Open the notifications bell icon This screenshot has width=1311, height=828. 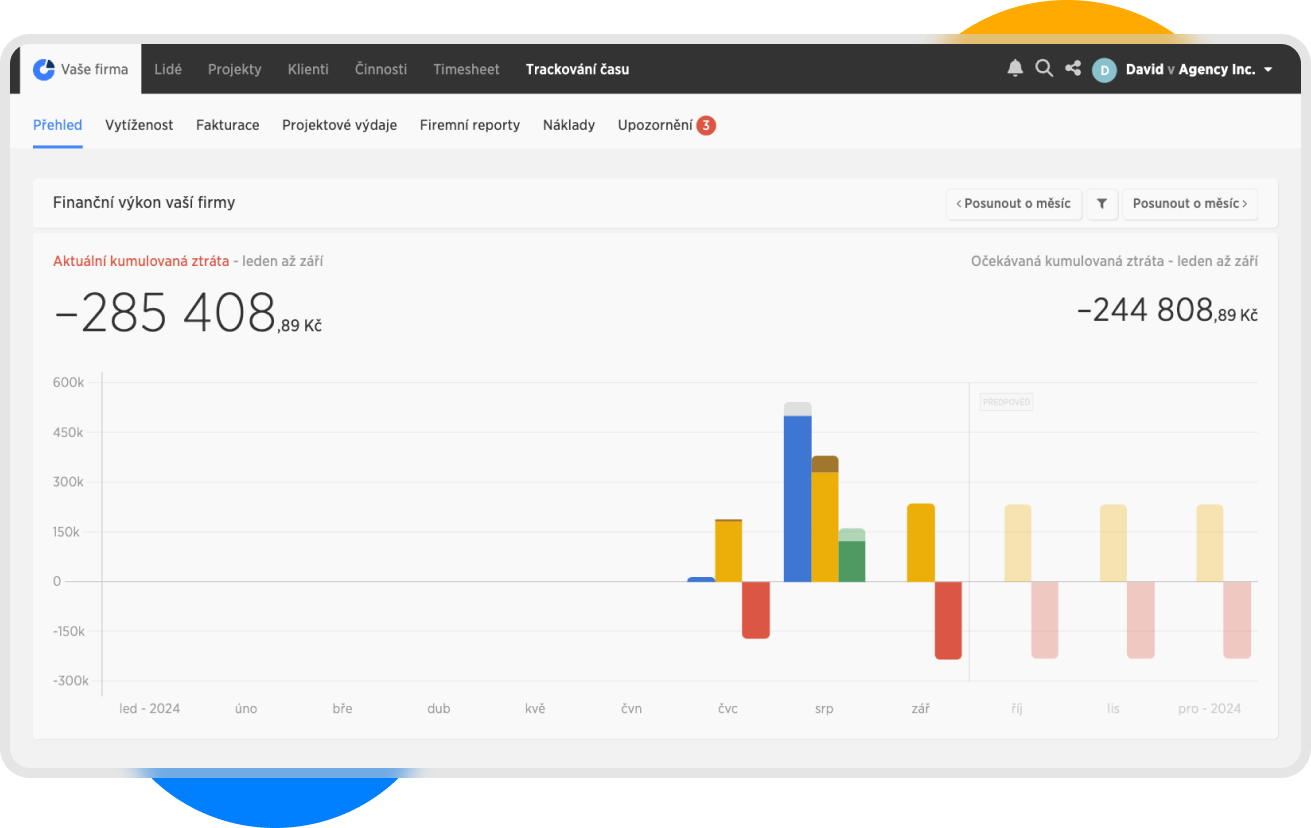[x=1015, y=68]
